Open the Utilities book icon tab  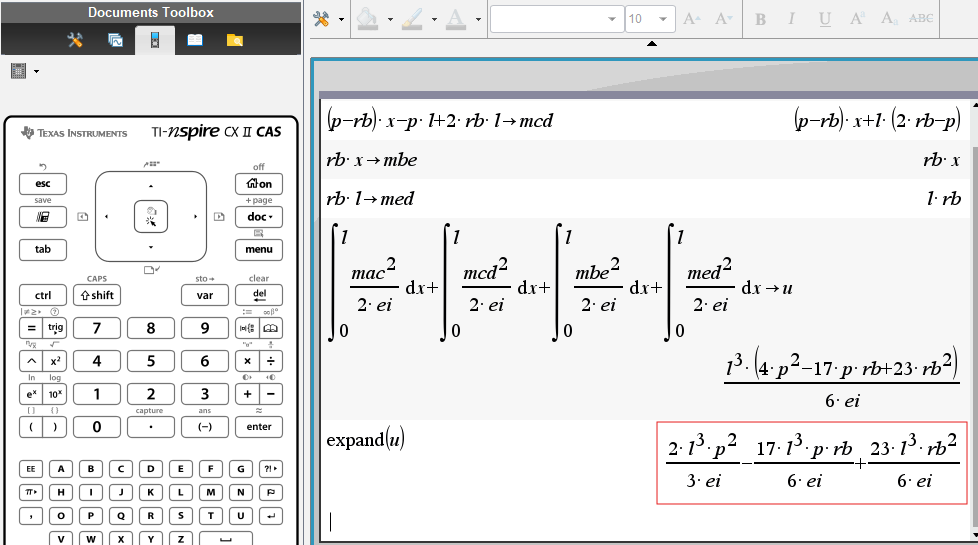[195, 40]
